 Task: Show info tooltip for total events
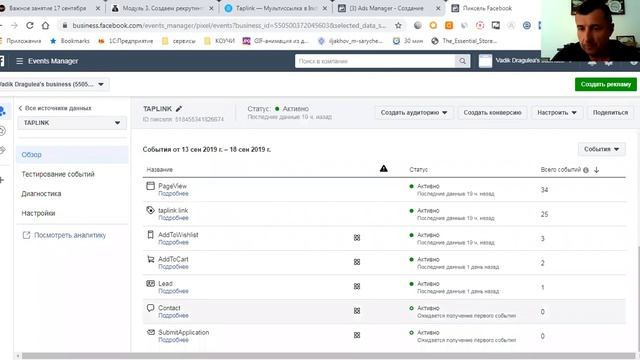click(x=586, y=170)
